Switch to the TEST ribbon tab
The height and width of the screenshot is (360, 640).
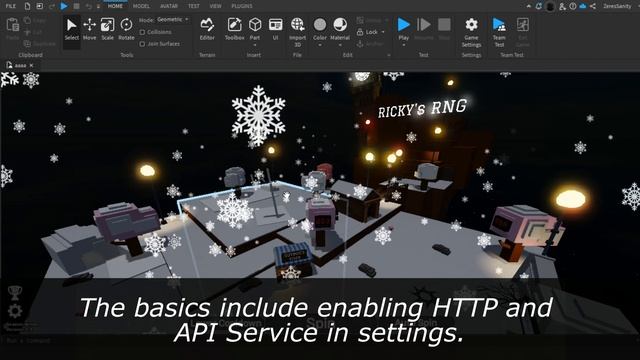coord(193,6)
